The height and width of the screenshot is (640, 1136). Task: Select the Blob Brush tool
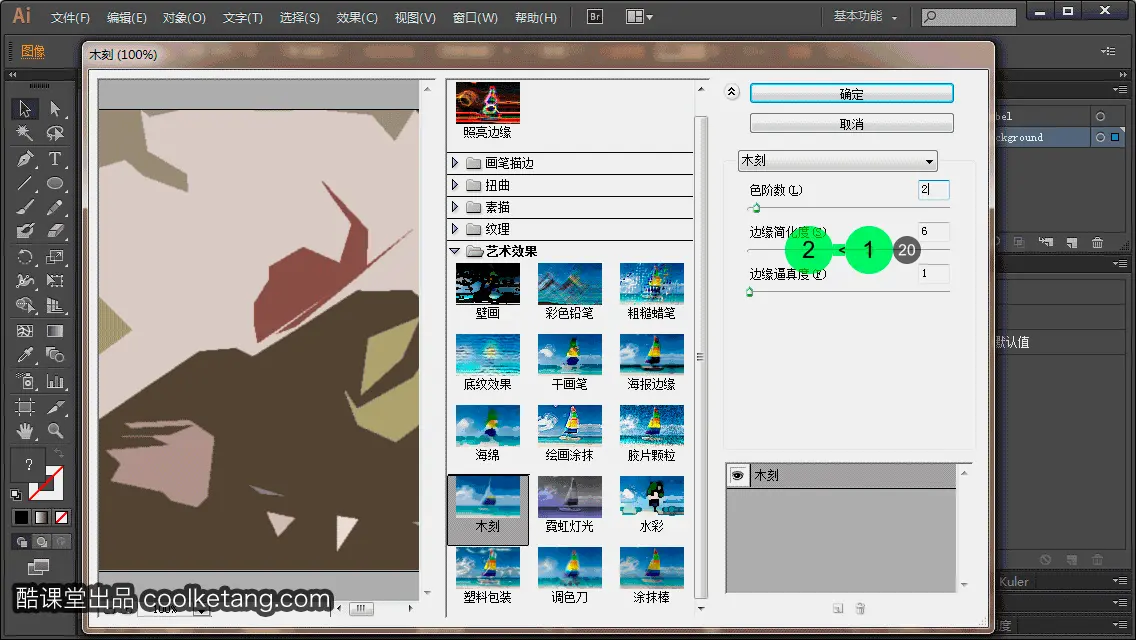click(25, 232)
